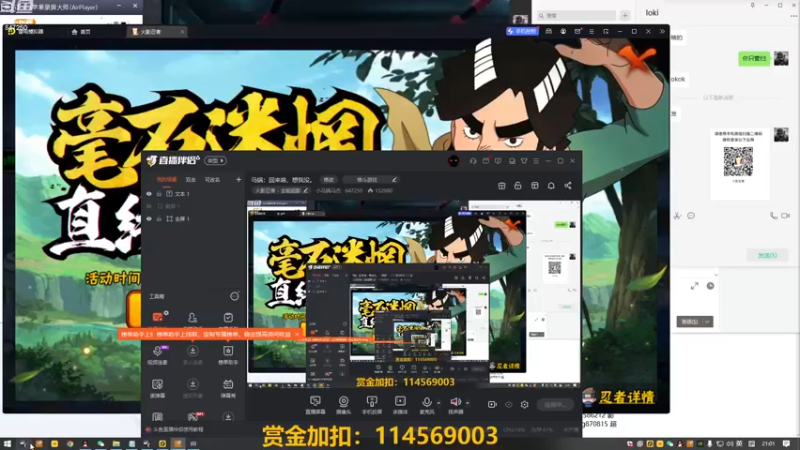Open the layout icon left of the bell
The image size is (800, 450).
click(x=535, y=186)
